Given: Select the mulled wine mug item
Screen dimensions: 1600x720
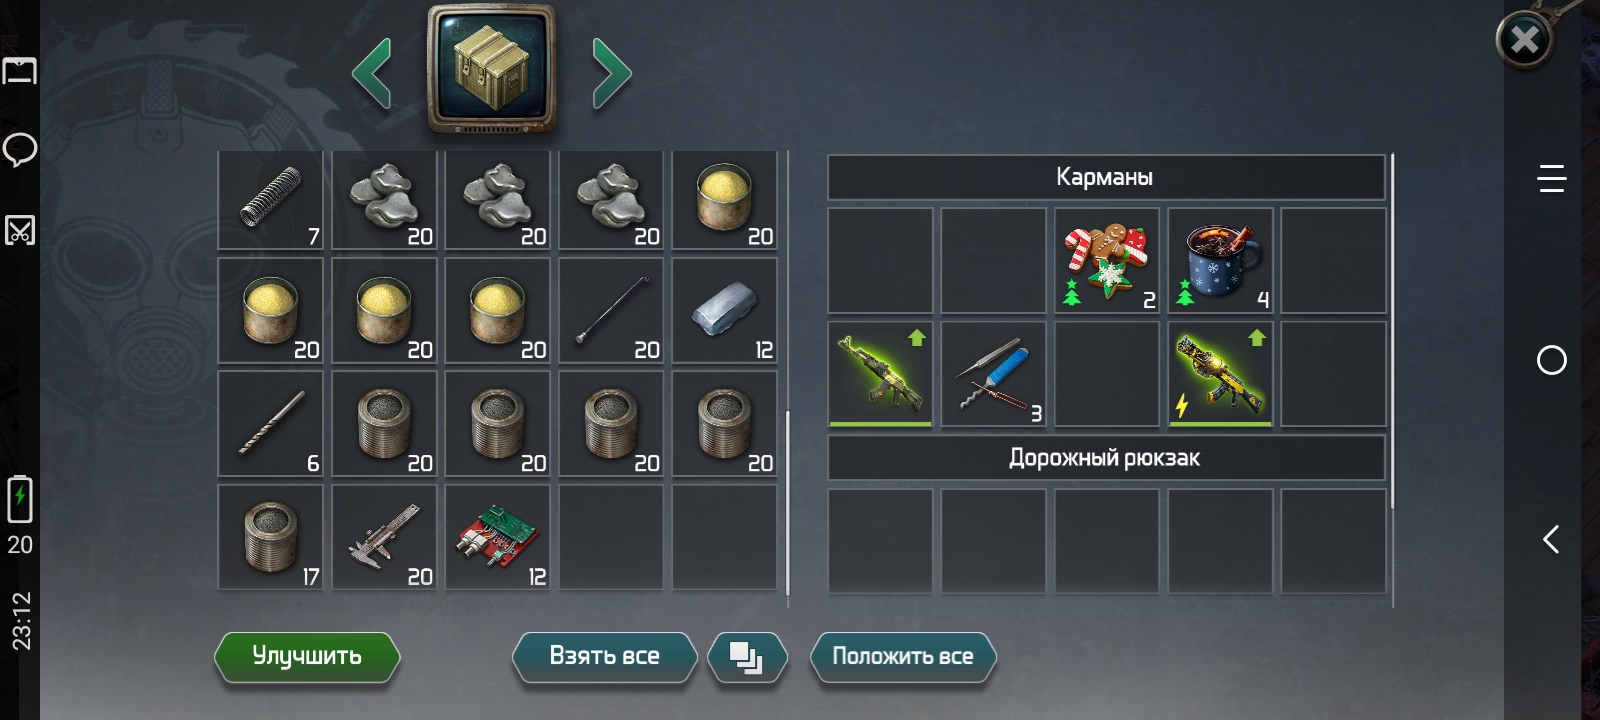Looking at the screenshot, I should pos(1221,261).
